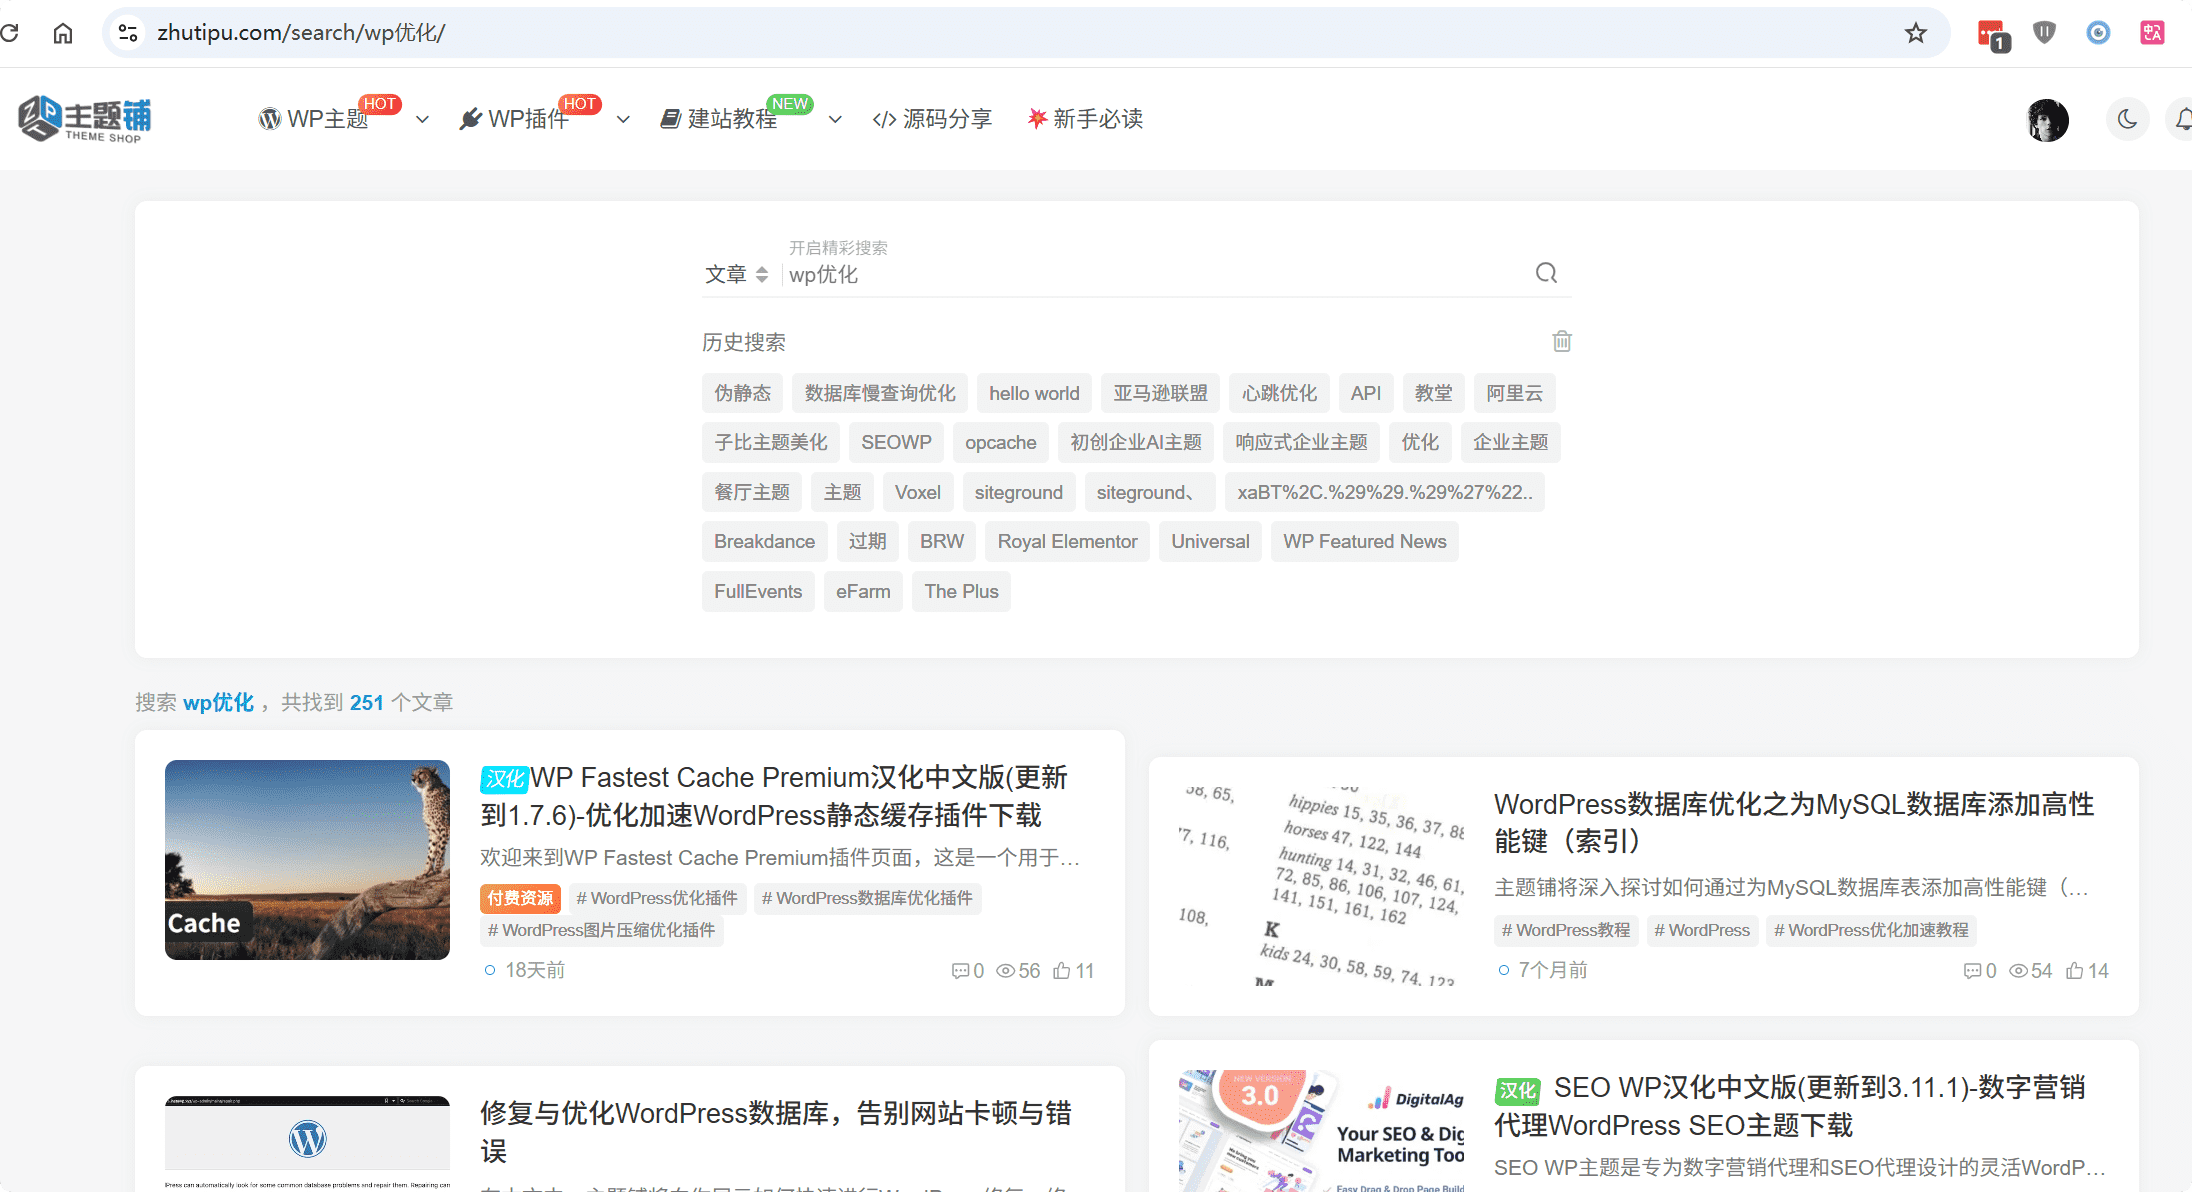Viewport: 2192px width, 1192px height.
Task: Open WP Fastest Cache Premium汉化中文版 article
Action: coord(775,796)
